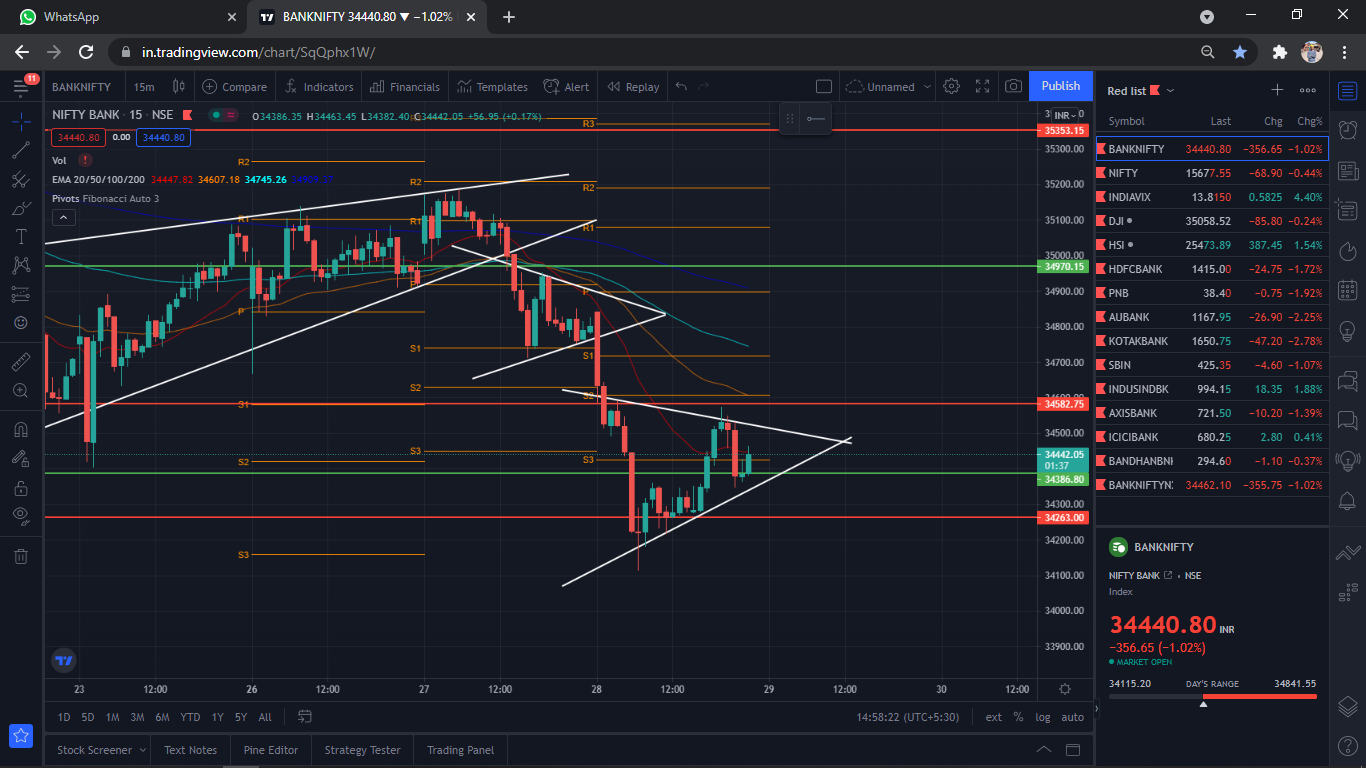Screen dimensions: 1366x768
Task: Open the pitchfork drawing tools
Action: (x=21, y=180)
